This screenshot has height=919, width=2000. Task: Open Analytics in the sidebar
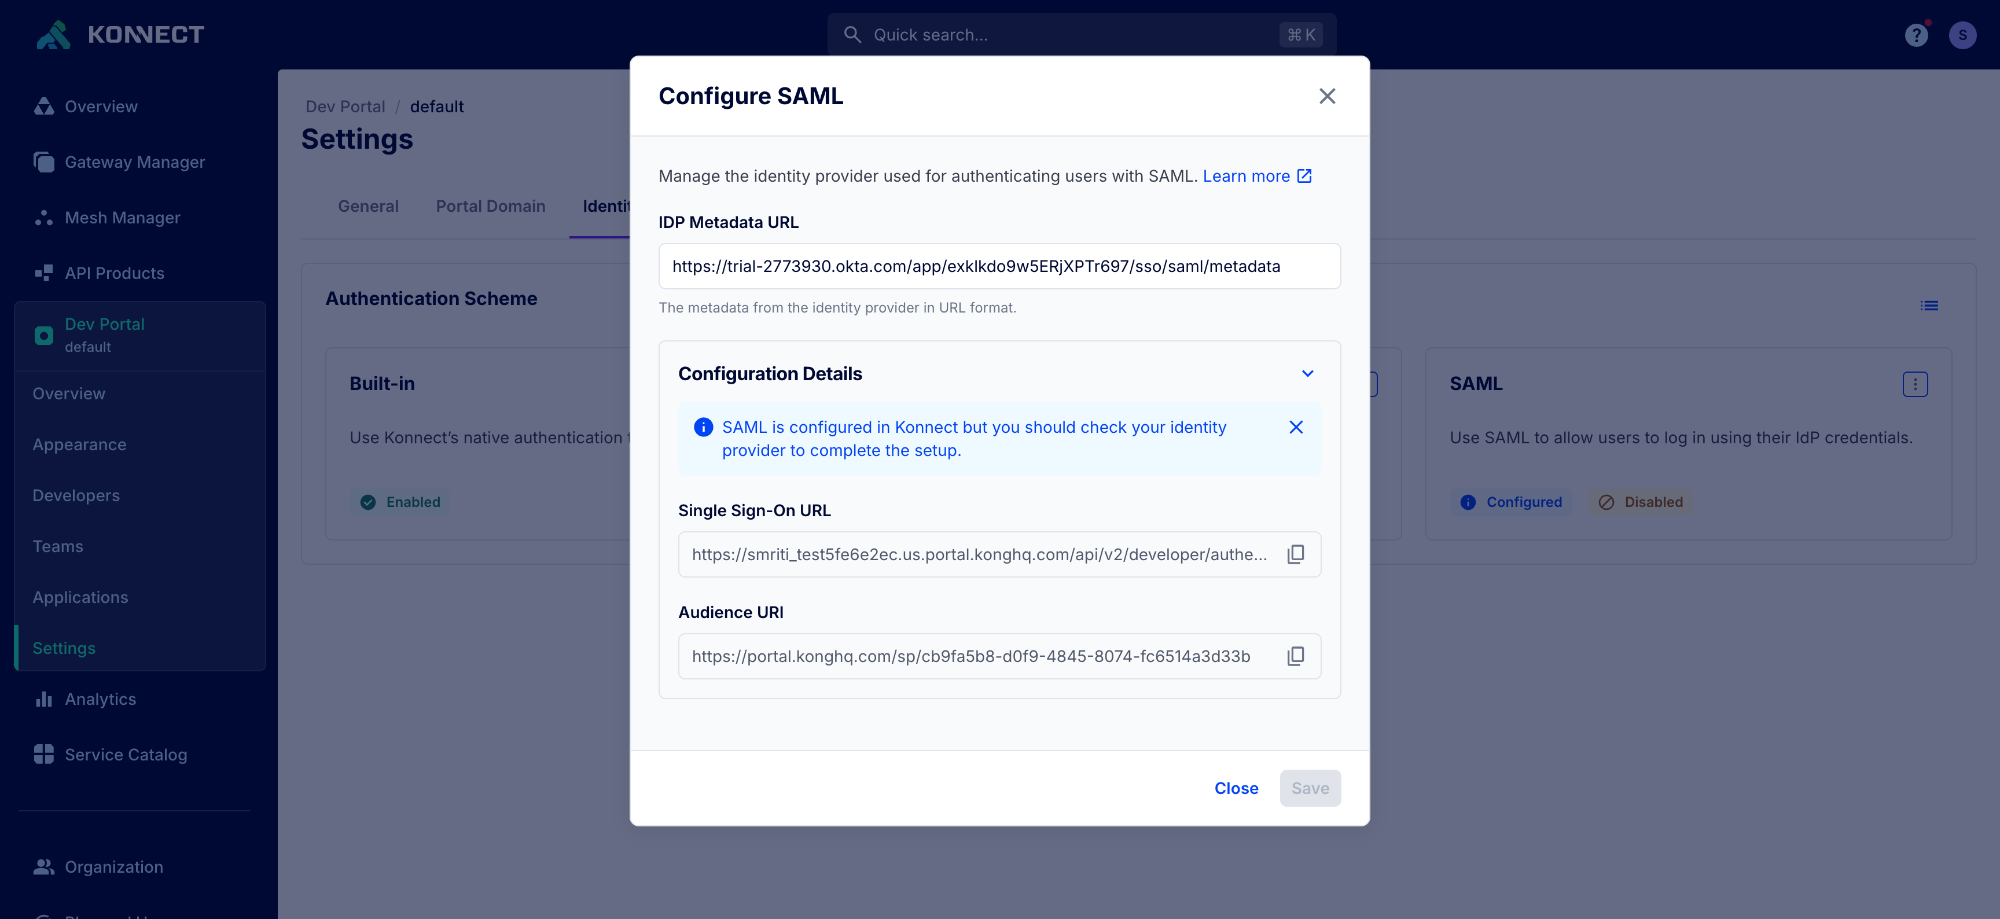(100, 699)
